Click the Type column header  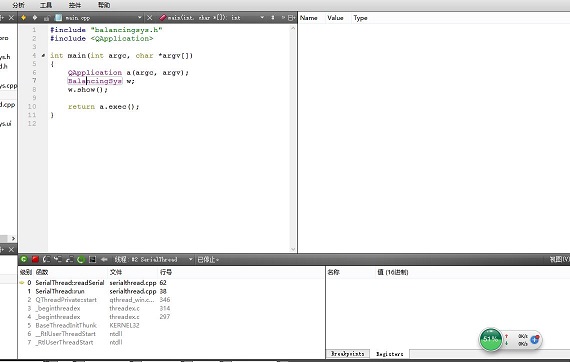pyautogui.click(x=360, y=18)
